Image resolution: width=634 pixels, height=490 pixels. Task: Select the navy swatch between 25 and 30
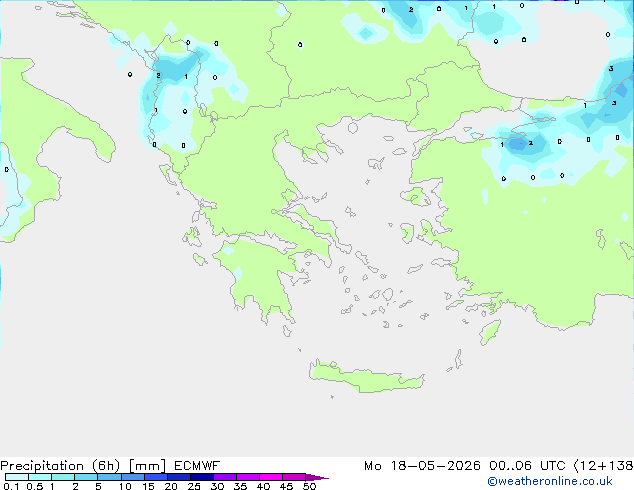tap(202, 477)
